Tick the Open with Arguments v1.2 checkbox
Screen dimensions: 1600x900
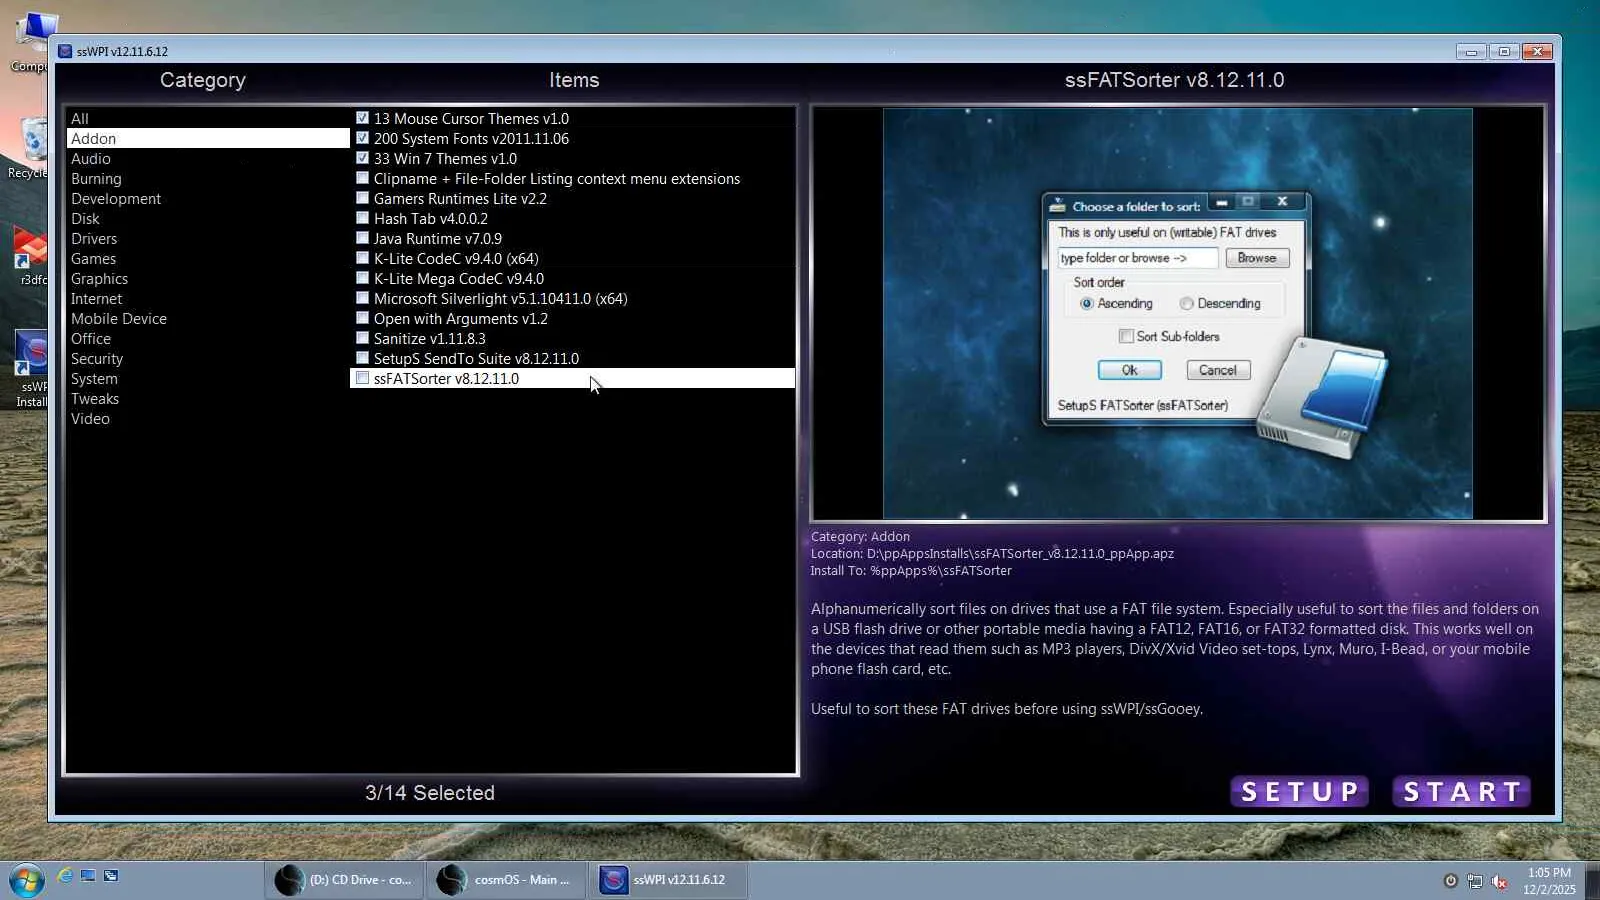[x=363, y=318]
